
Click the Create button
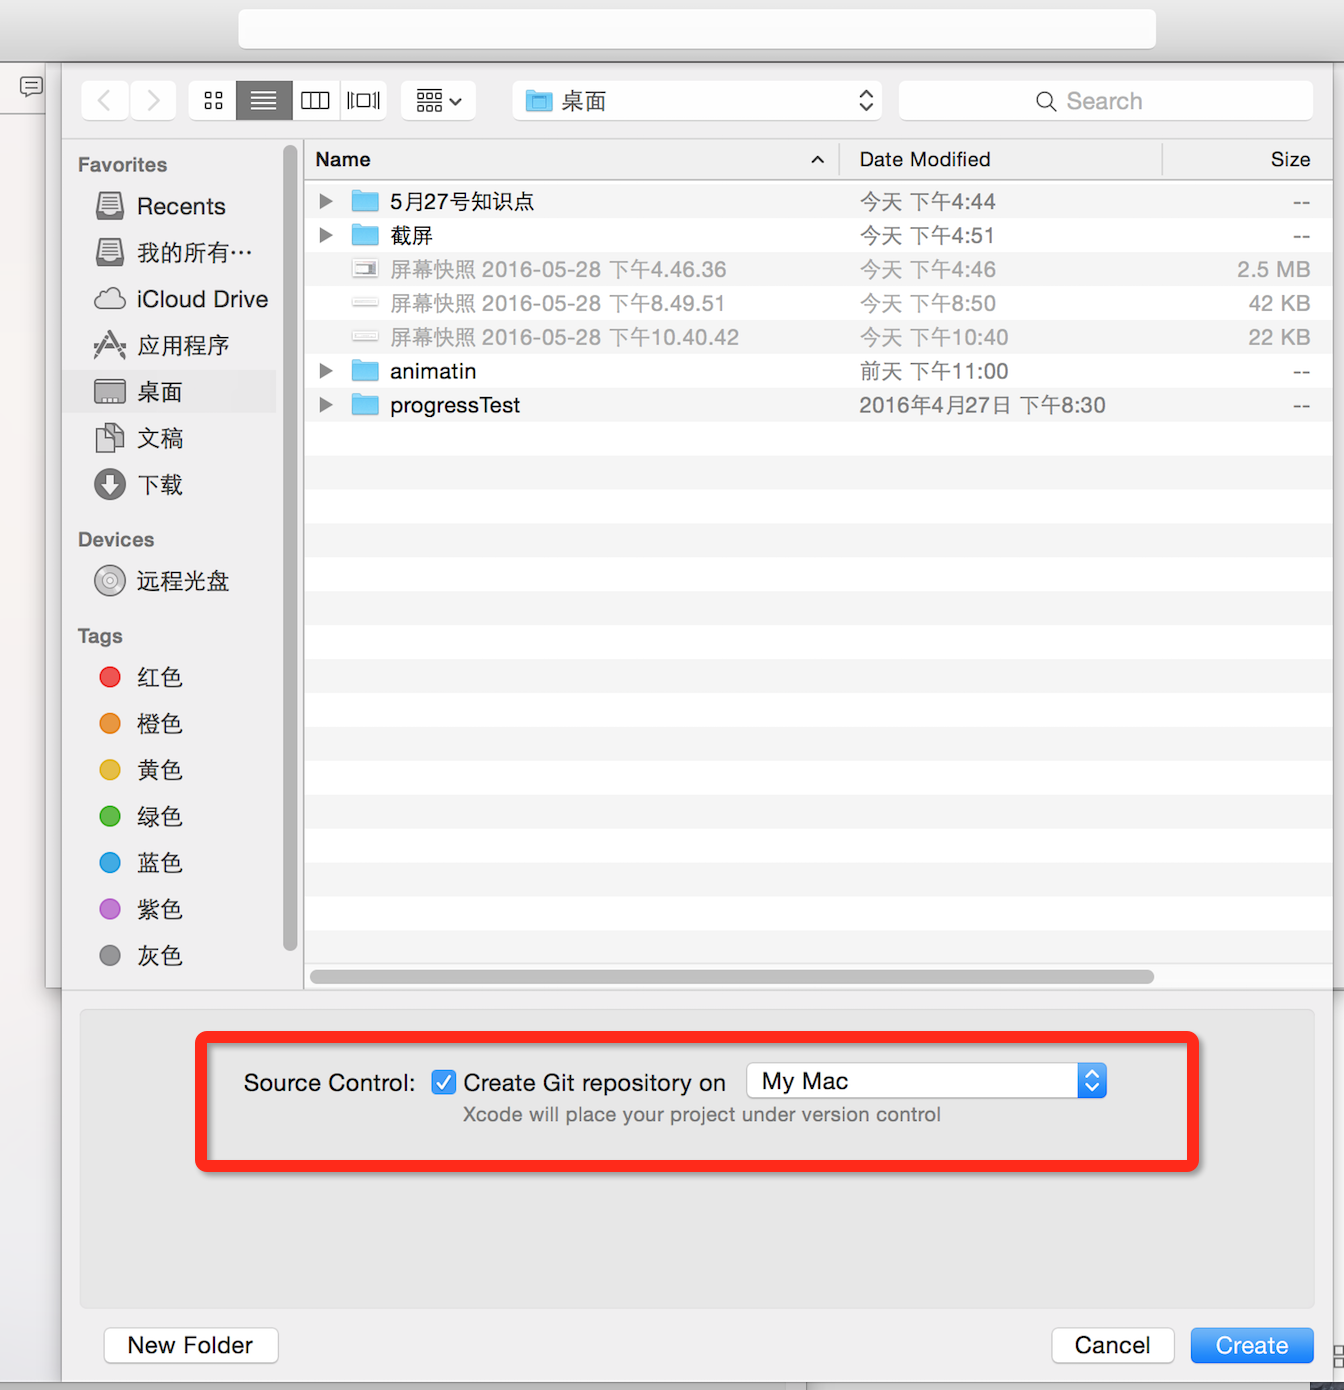coord(1251,1345)
